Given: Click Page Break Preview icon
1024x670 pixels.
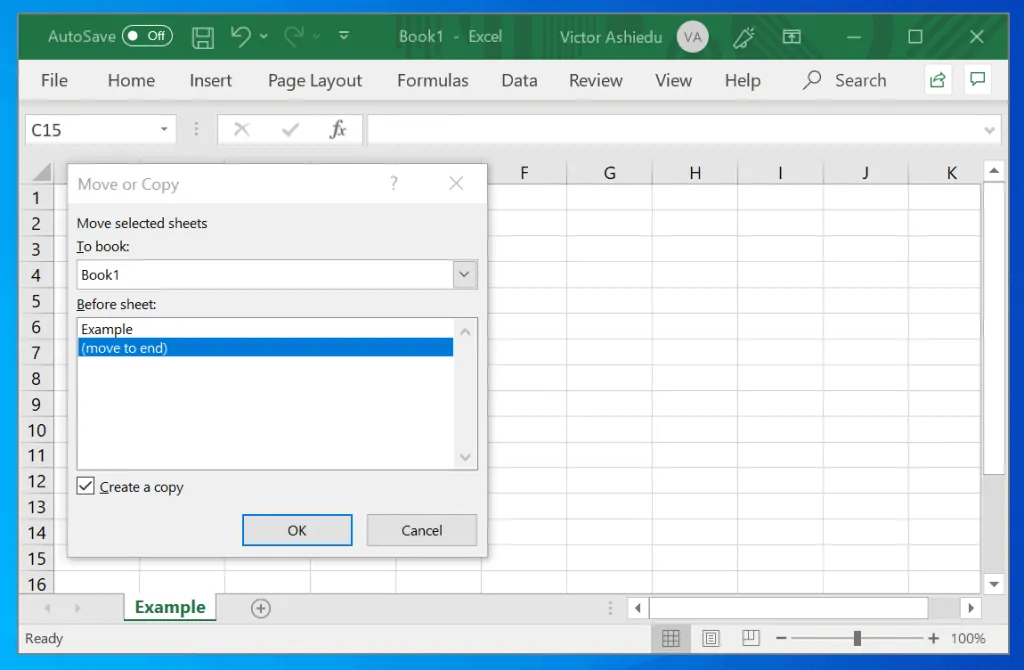Looking at the screenshot, I should [749, 638].
